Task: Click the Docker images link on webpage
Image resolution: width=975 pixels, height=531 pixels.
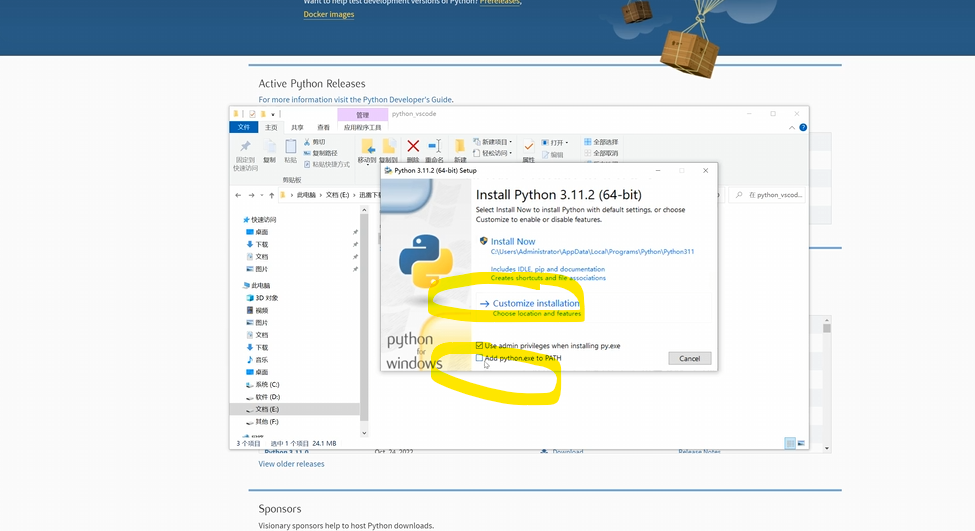Action: (328, 14)
